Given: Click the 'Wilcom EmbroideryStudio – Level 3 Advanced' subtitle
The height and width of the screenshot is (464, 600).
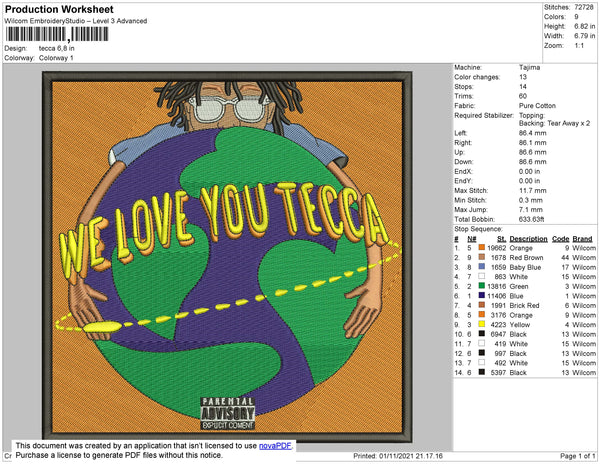Looking at the screenshot, I should 76,21.
